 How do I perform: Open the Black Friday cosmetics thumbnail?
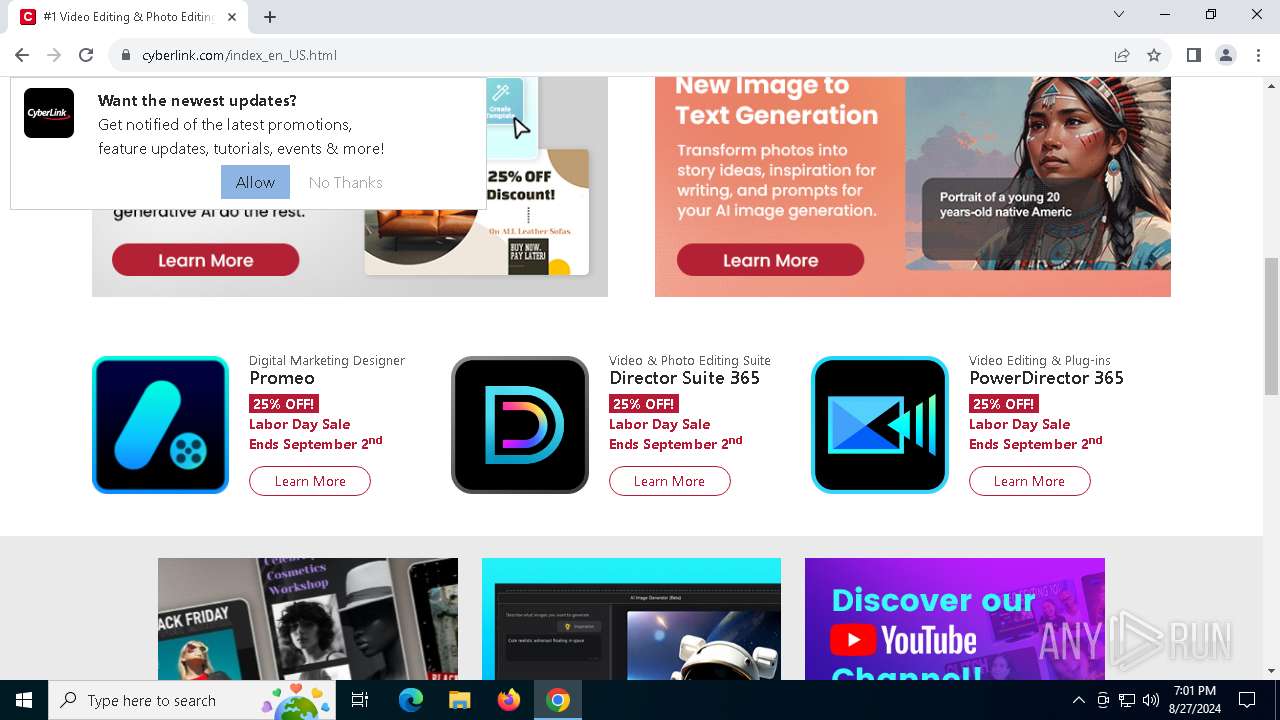point(308,619)
